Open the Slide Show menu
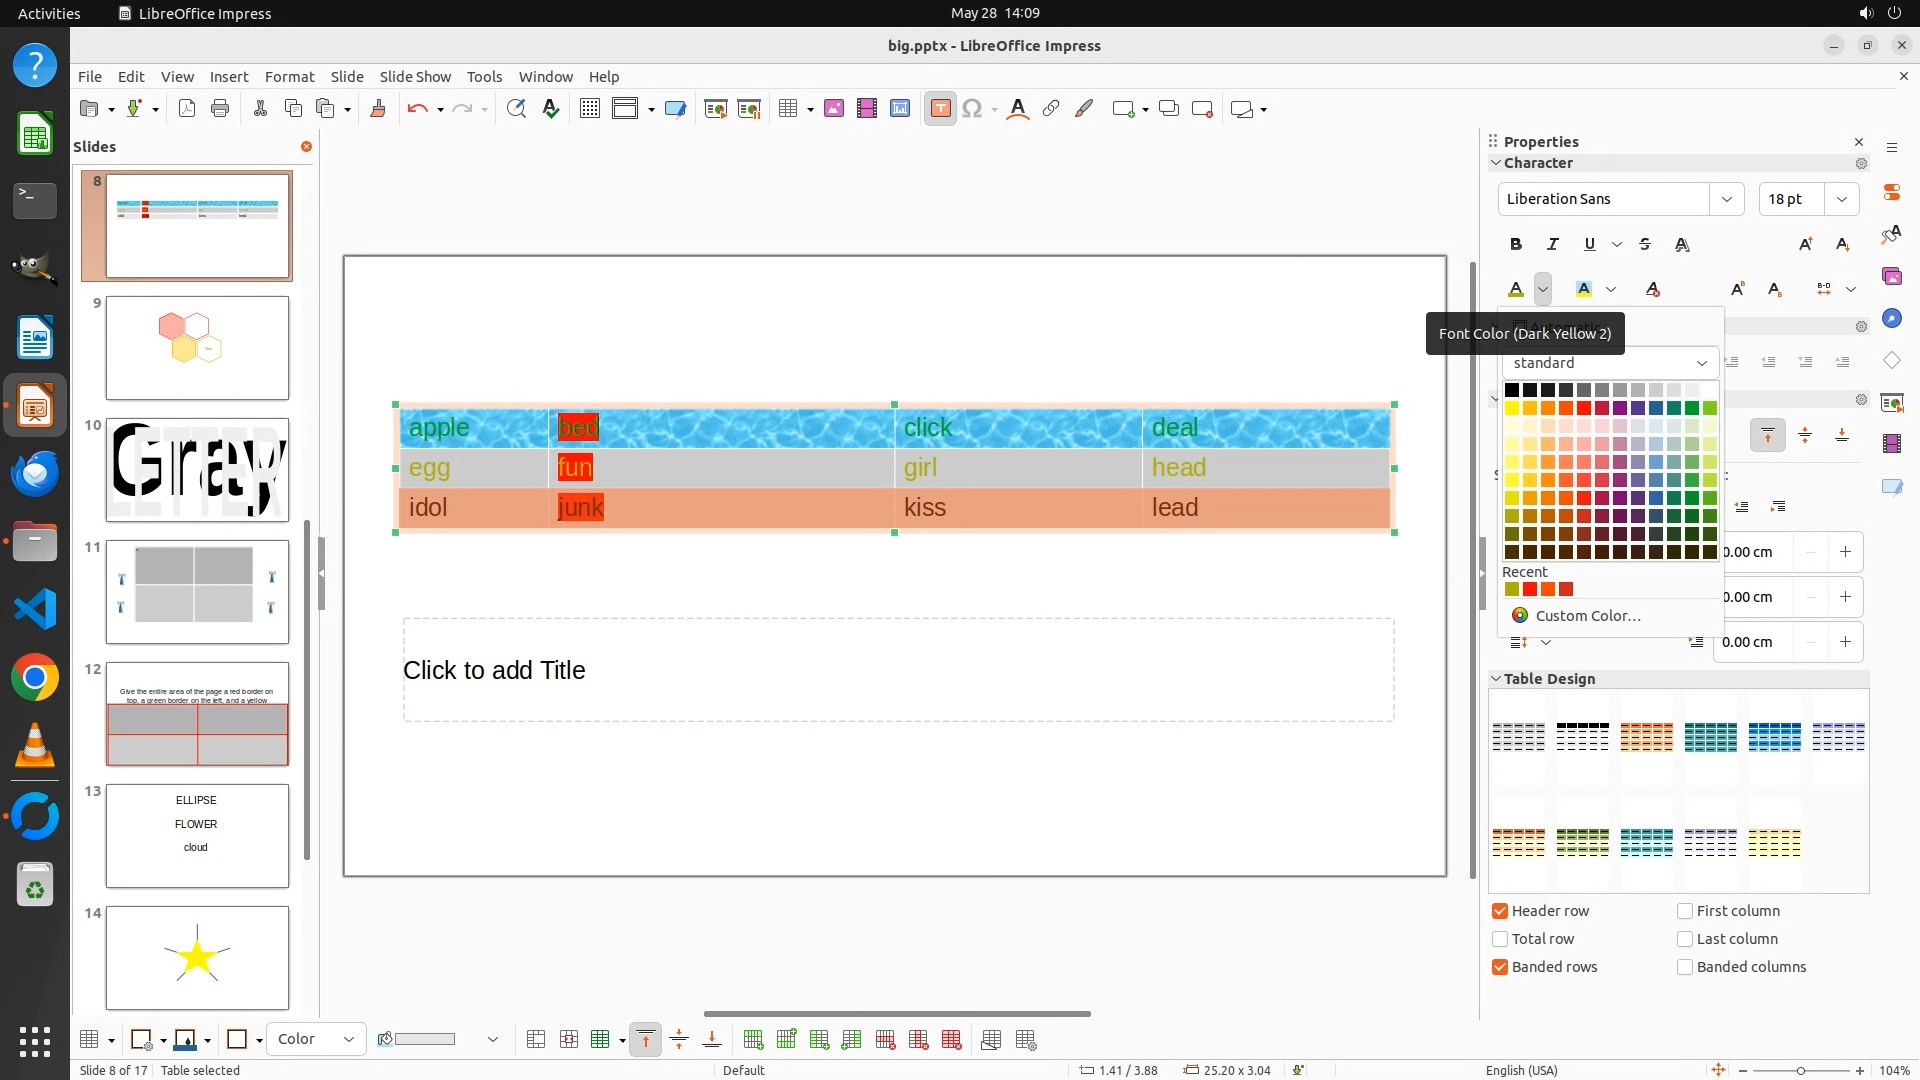 tap(415, 76)
